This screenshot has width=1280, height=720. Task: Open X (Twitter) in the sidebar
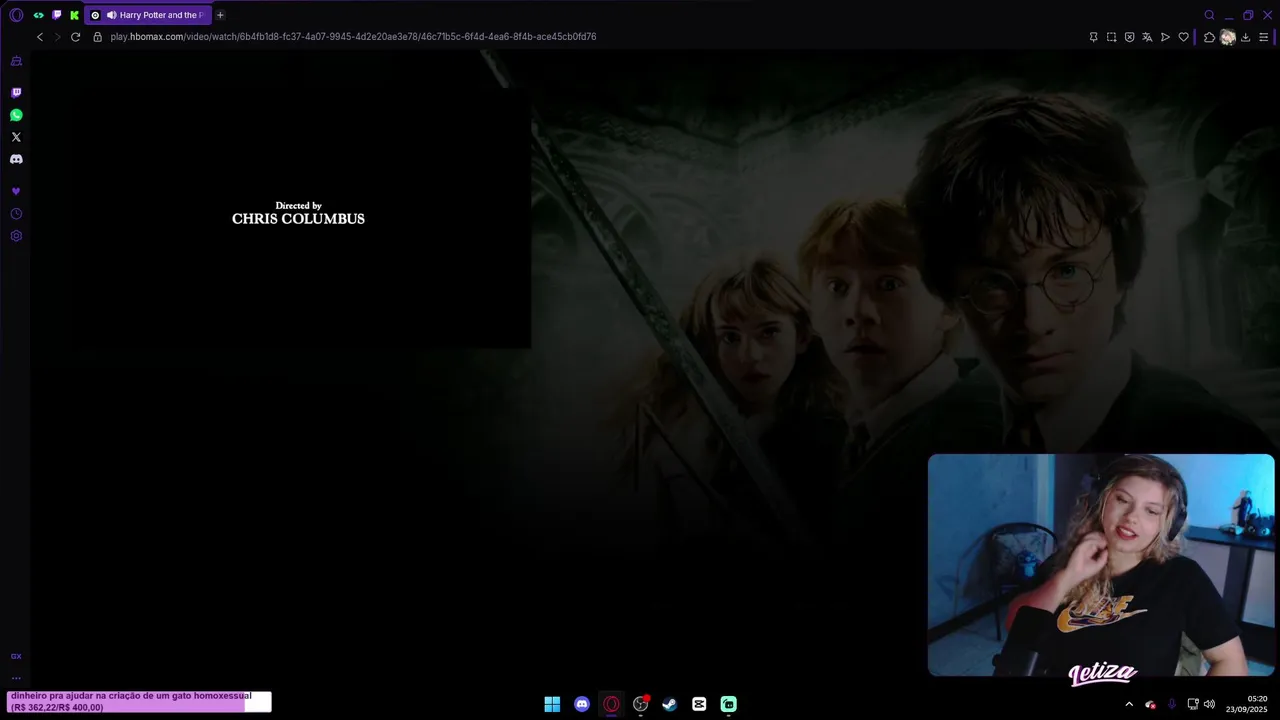(16, 137)
